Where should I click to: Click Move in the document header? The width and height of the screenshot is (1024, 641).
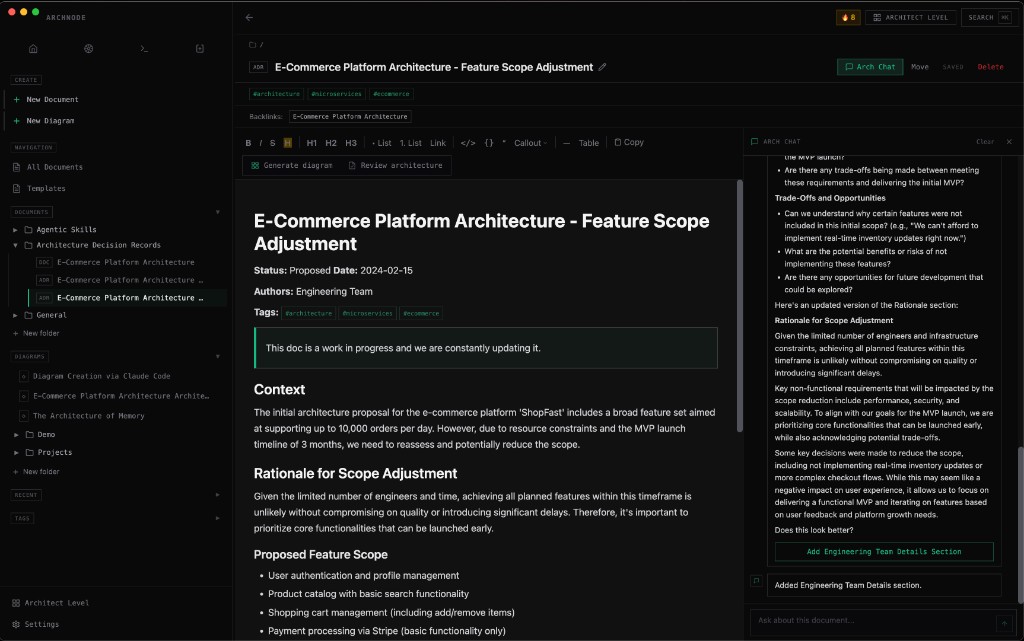tap(920, 67)
